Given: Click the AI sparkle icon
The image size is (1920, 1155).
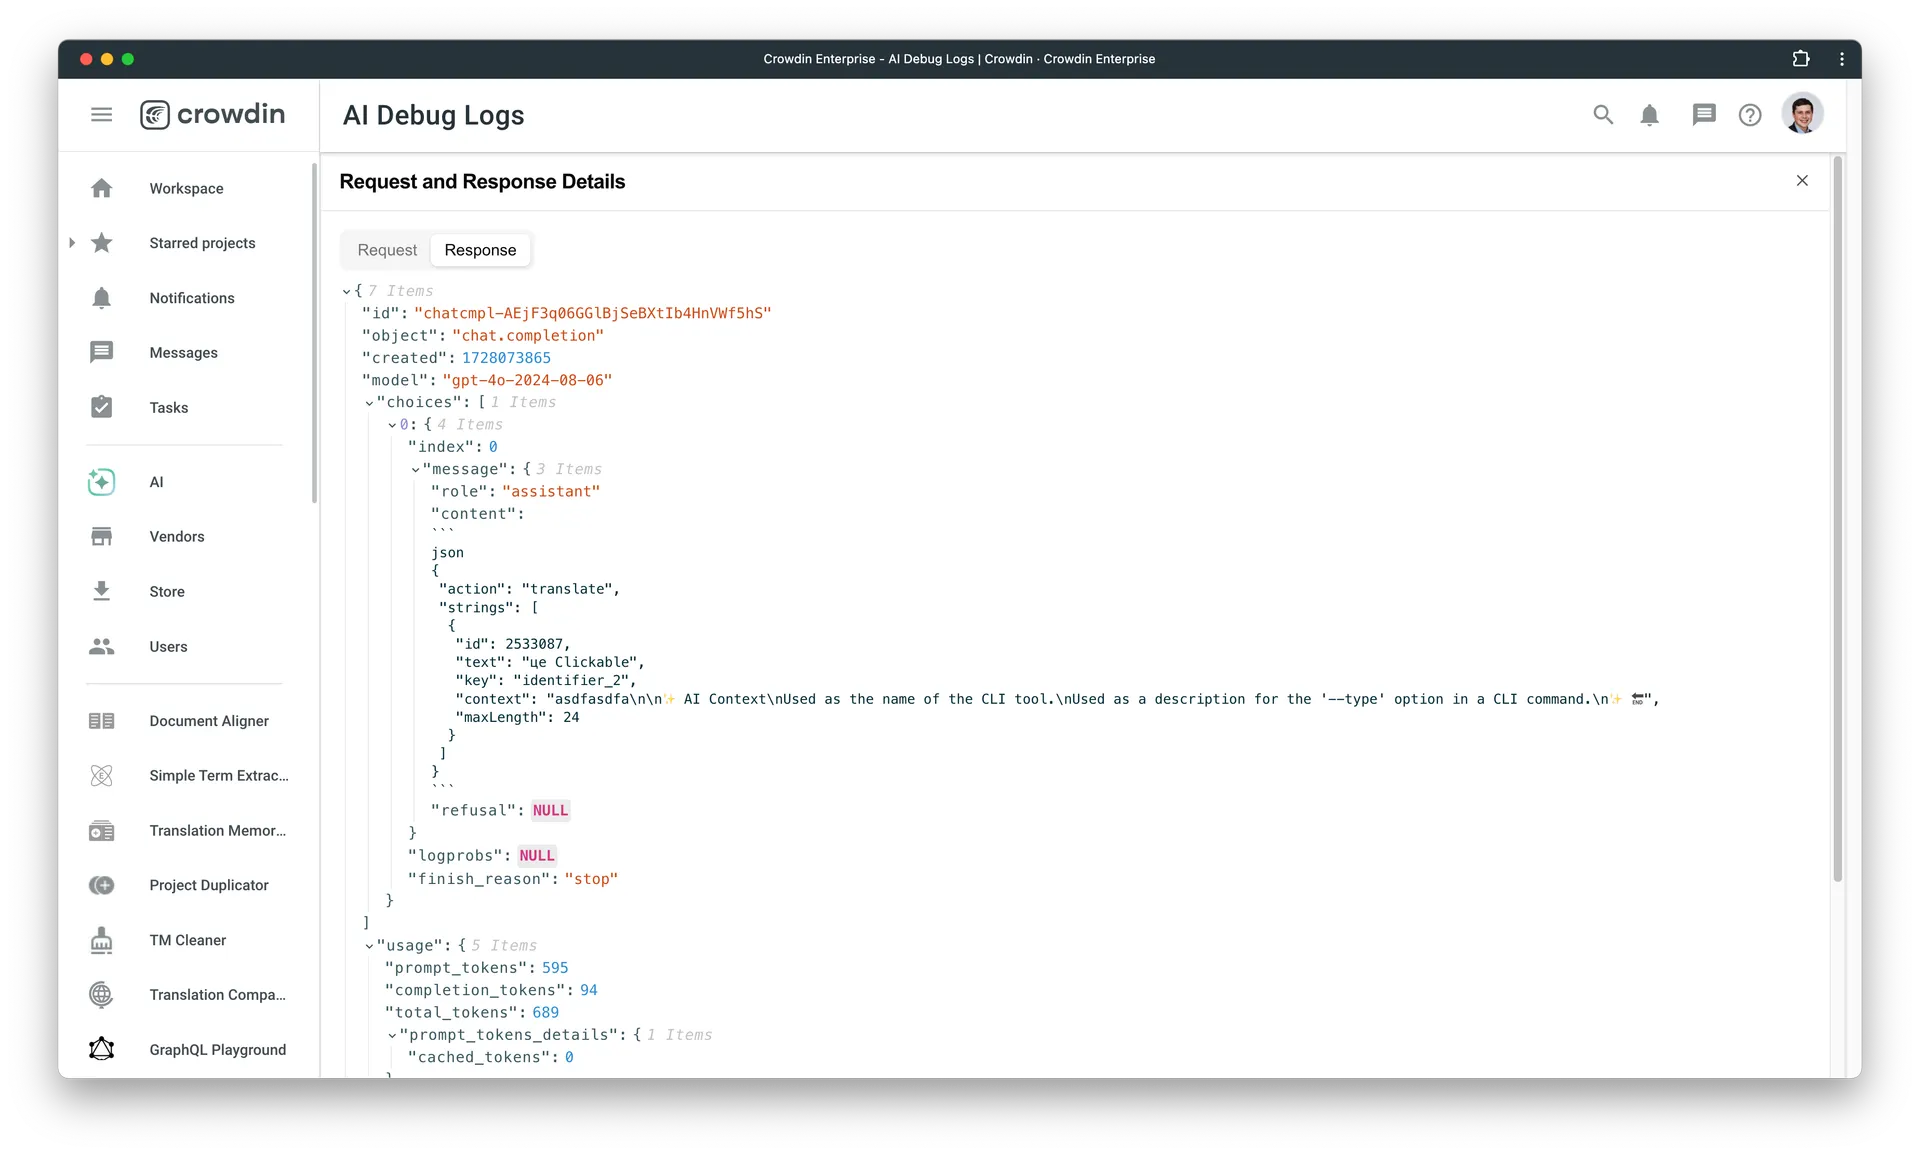Looking at the screenshot, I should coord(101,482).
